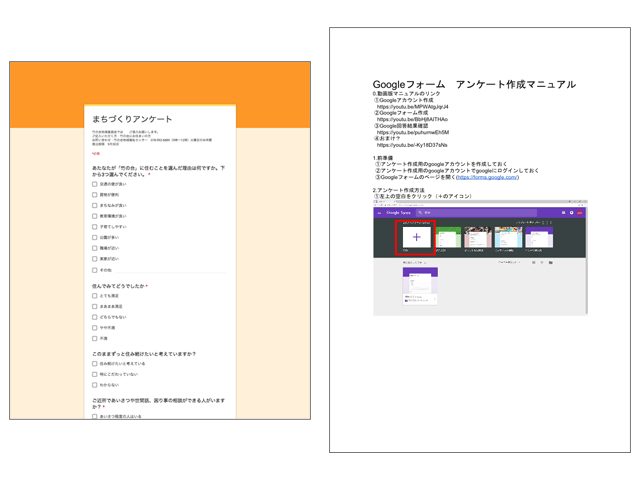Viewport: 640px width, 480px height.
Task: Open the Google apps grid icon in the header
Action: [564, 213]
